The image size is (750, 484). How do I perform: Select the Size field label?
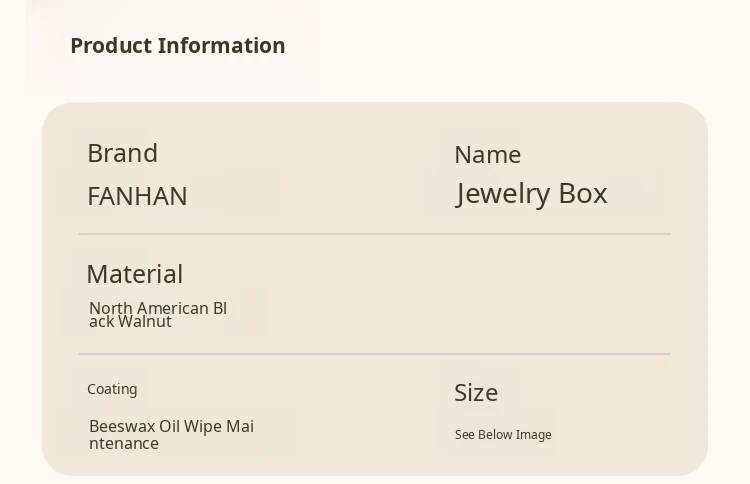476,393
